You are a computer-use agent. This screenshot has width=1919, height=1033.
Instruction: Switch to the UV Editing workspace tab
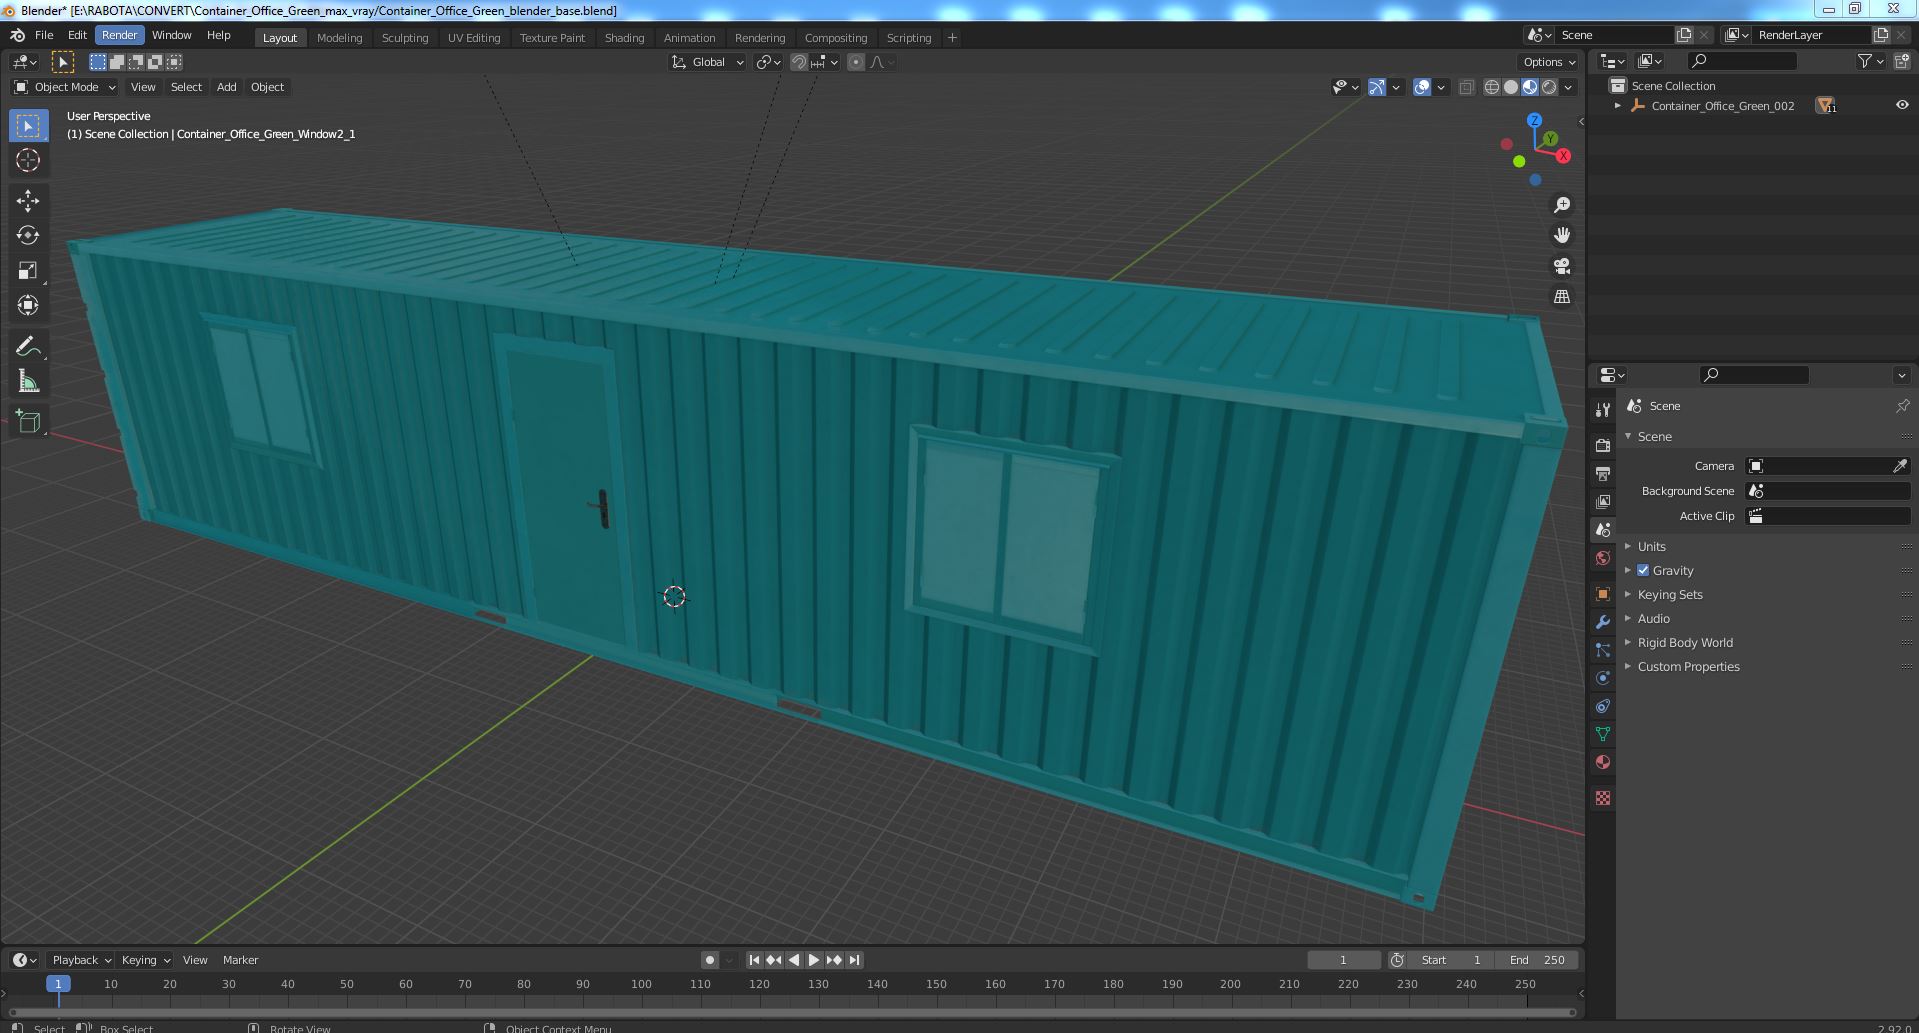pyautogui.click(x=474, y=38)
